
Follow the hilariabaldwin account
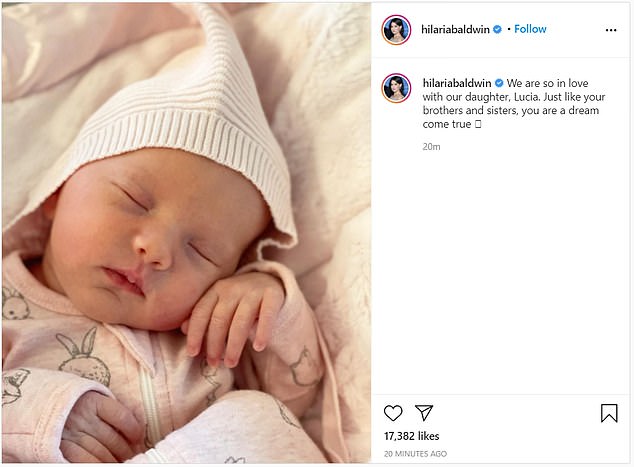pyautogui.click(x=530, y=29)
